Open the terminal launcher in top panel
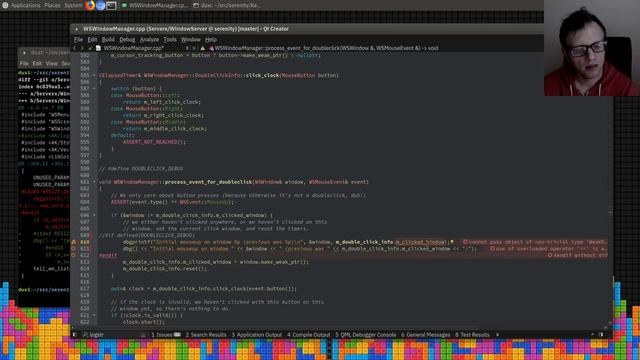This screenshot has height=360, width=640. click(111, 5)
